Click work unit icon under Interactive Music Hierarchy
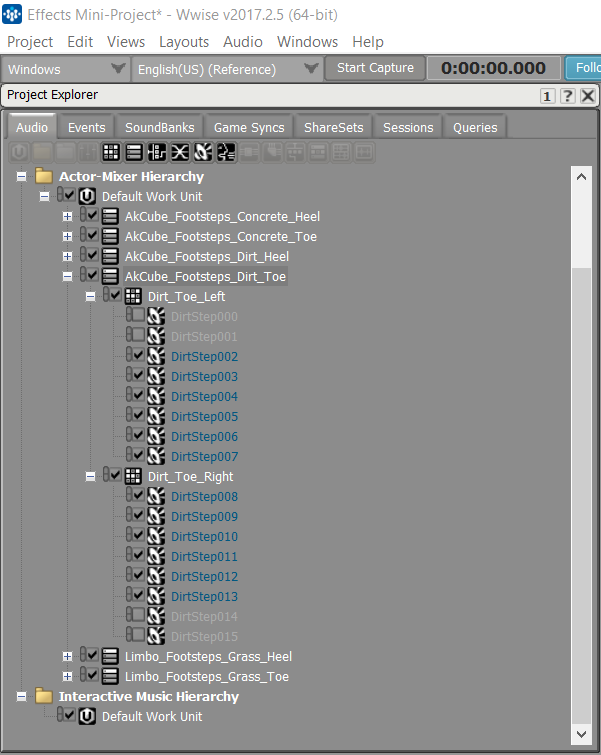The image size is (601, 755). click(87, 716)
